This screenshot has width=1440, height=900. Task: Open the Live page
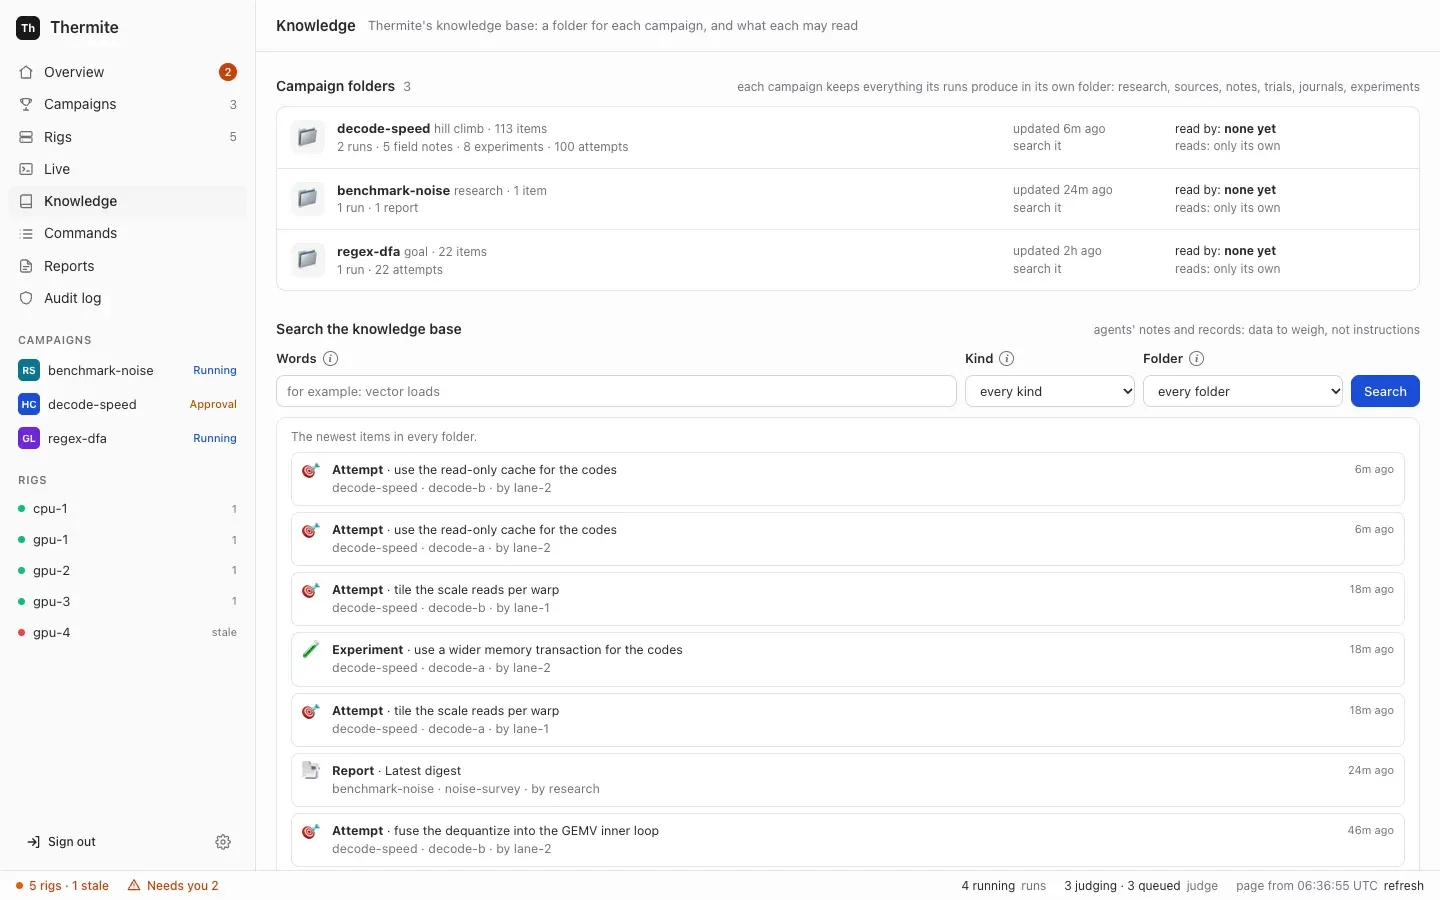pyautogui.click(x=128, y=169)
